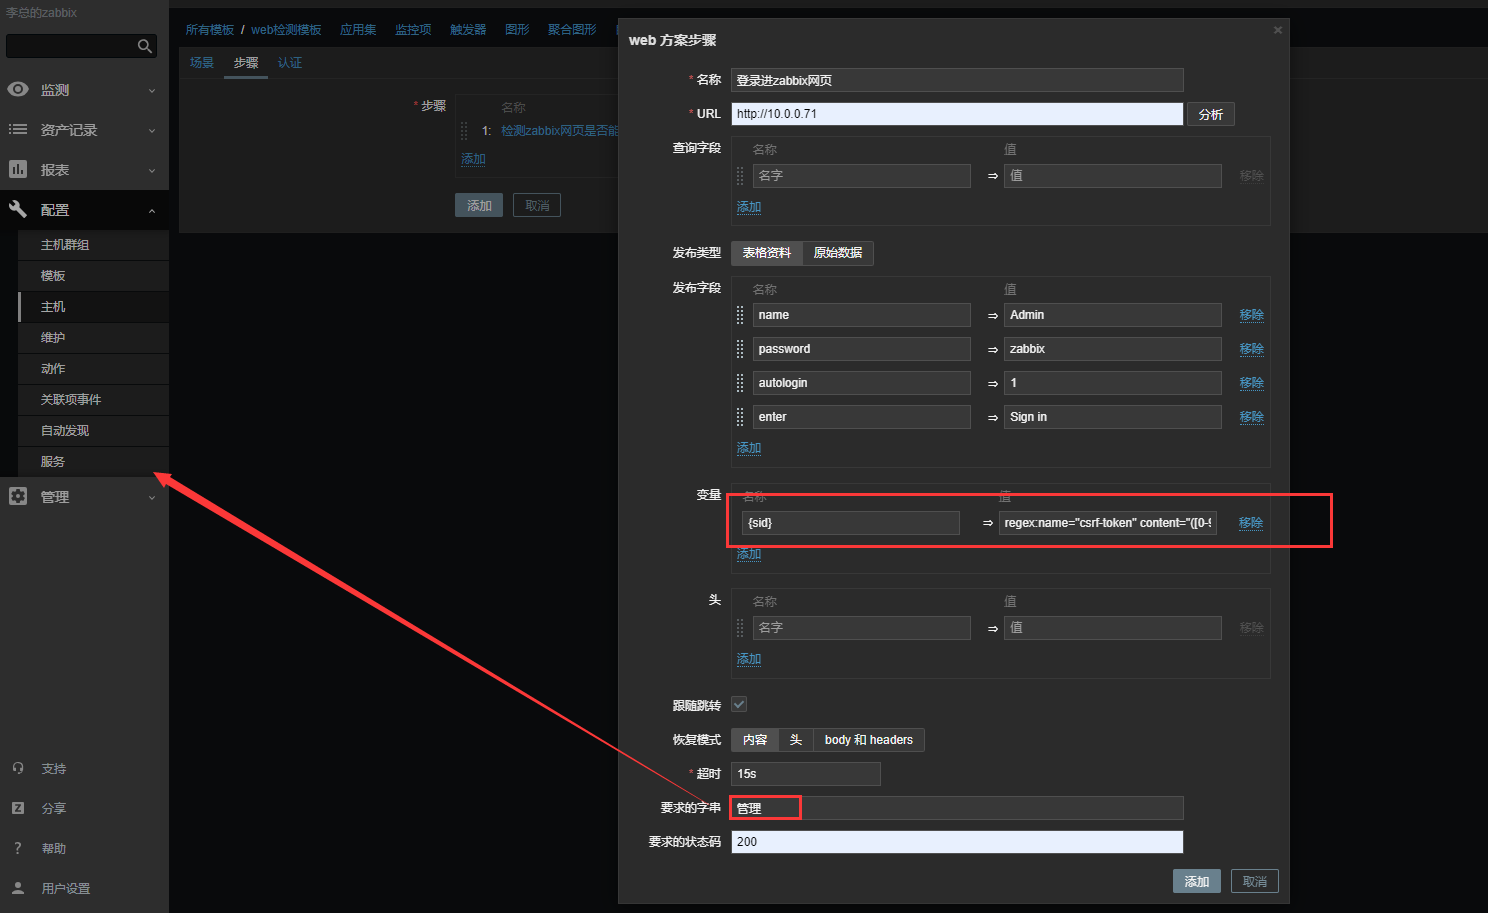Select 原始数据 post type
This screenshot has width=1488, height=913.
click(x=838, y=253)
